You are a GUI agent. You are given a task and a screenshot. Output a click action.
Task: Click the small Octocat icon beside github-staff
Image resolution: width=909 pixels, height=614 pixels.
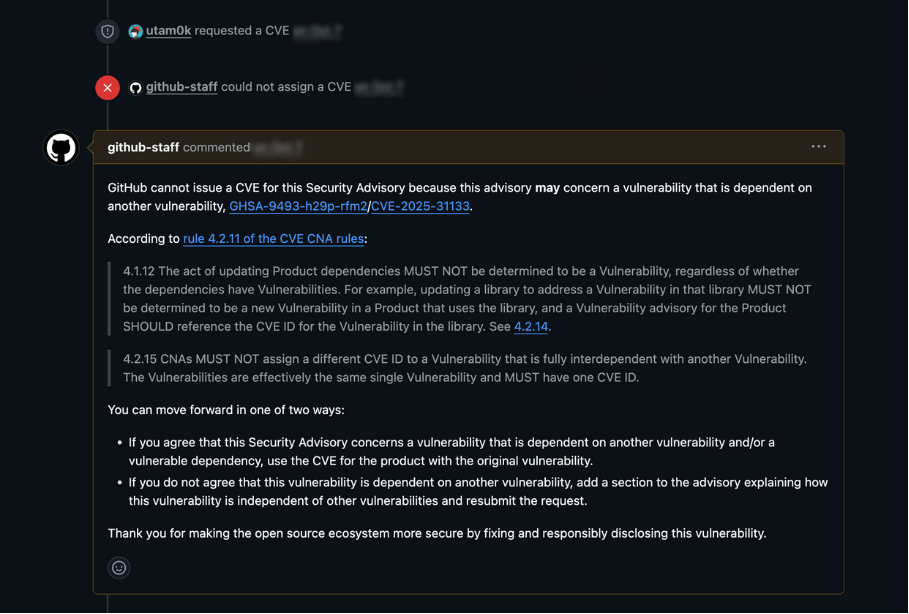(135, 87)
